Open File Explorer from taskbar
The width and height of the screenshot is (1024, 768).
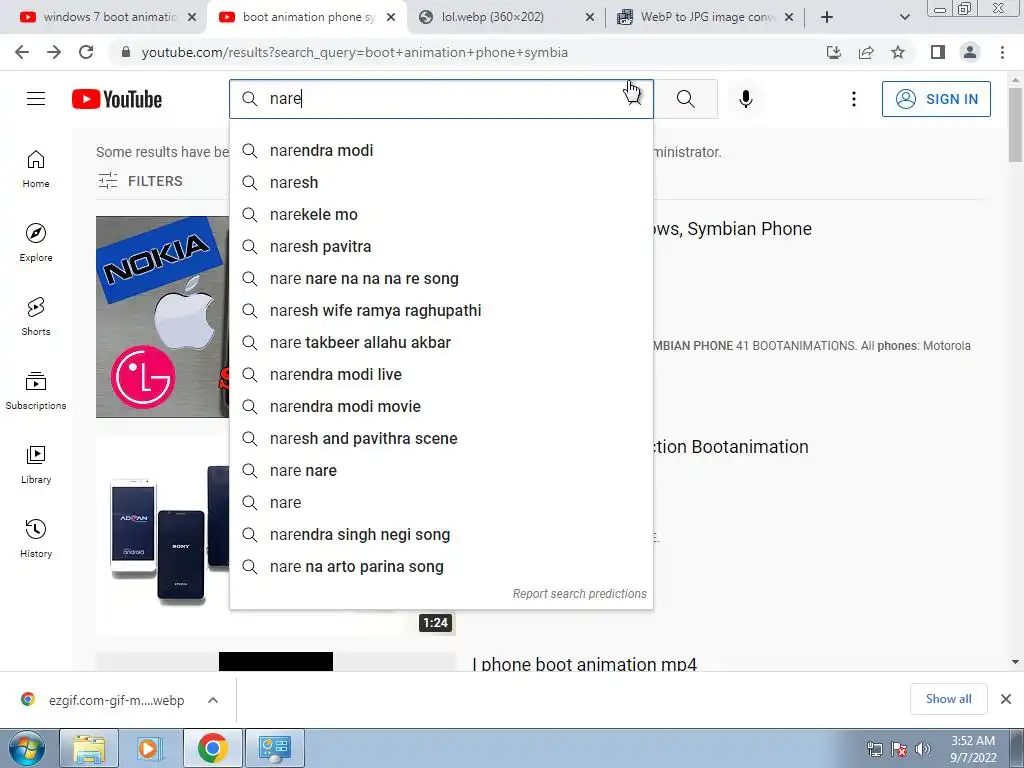pyautogui.click(x=89, y=748)
